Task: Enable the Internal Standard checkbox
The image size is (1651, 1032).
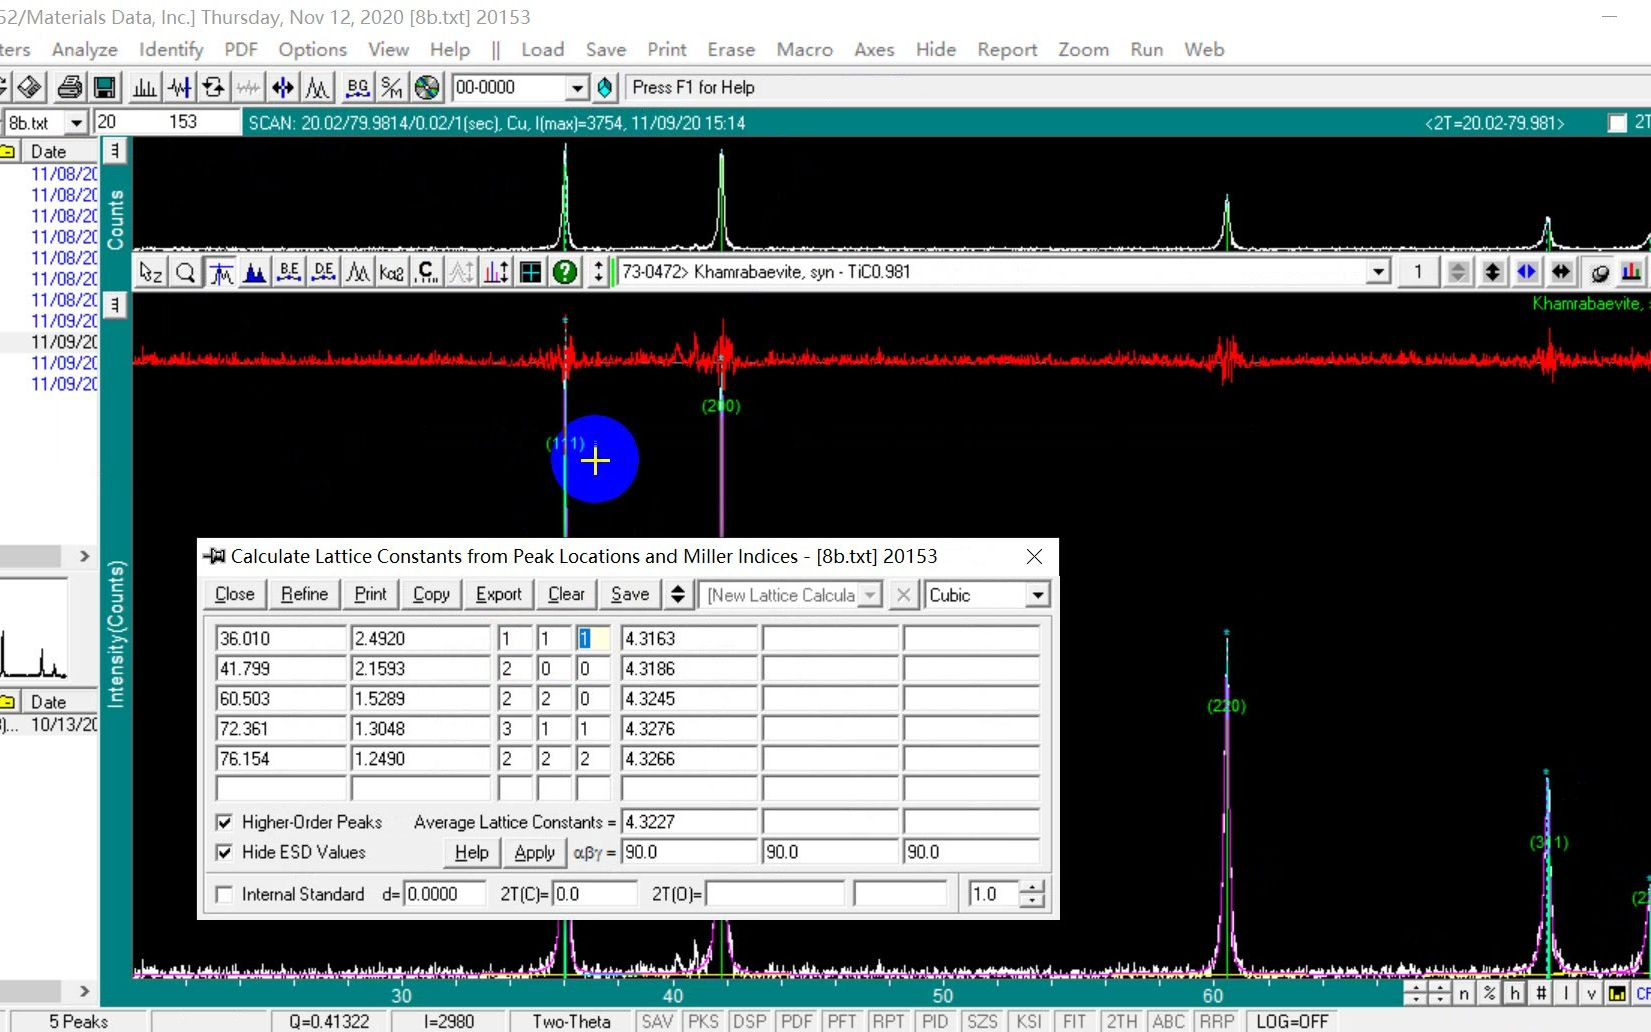Action: click(x=225, y=894)
